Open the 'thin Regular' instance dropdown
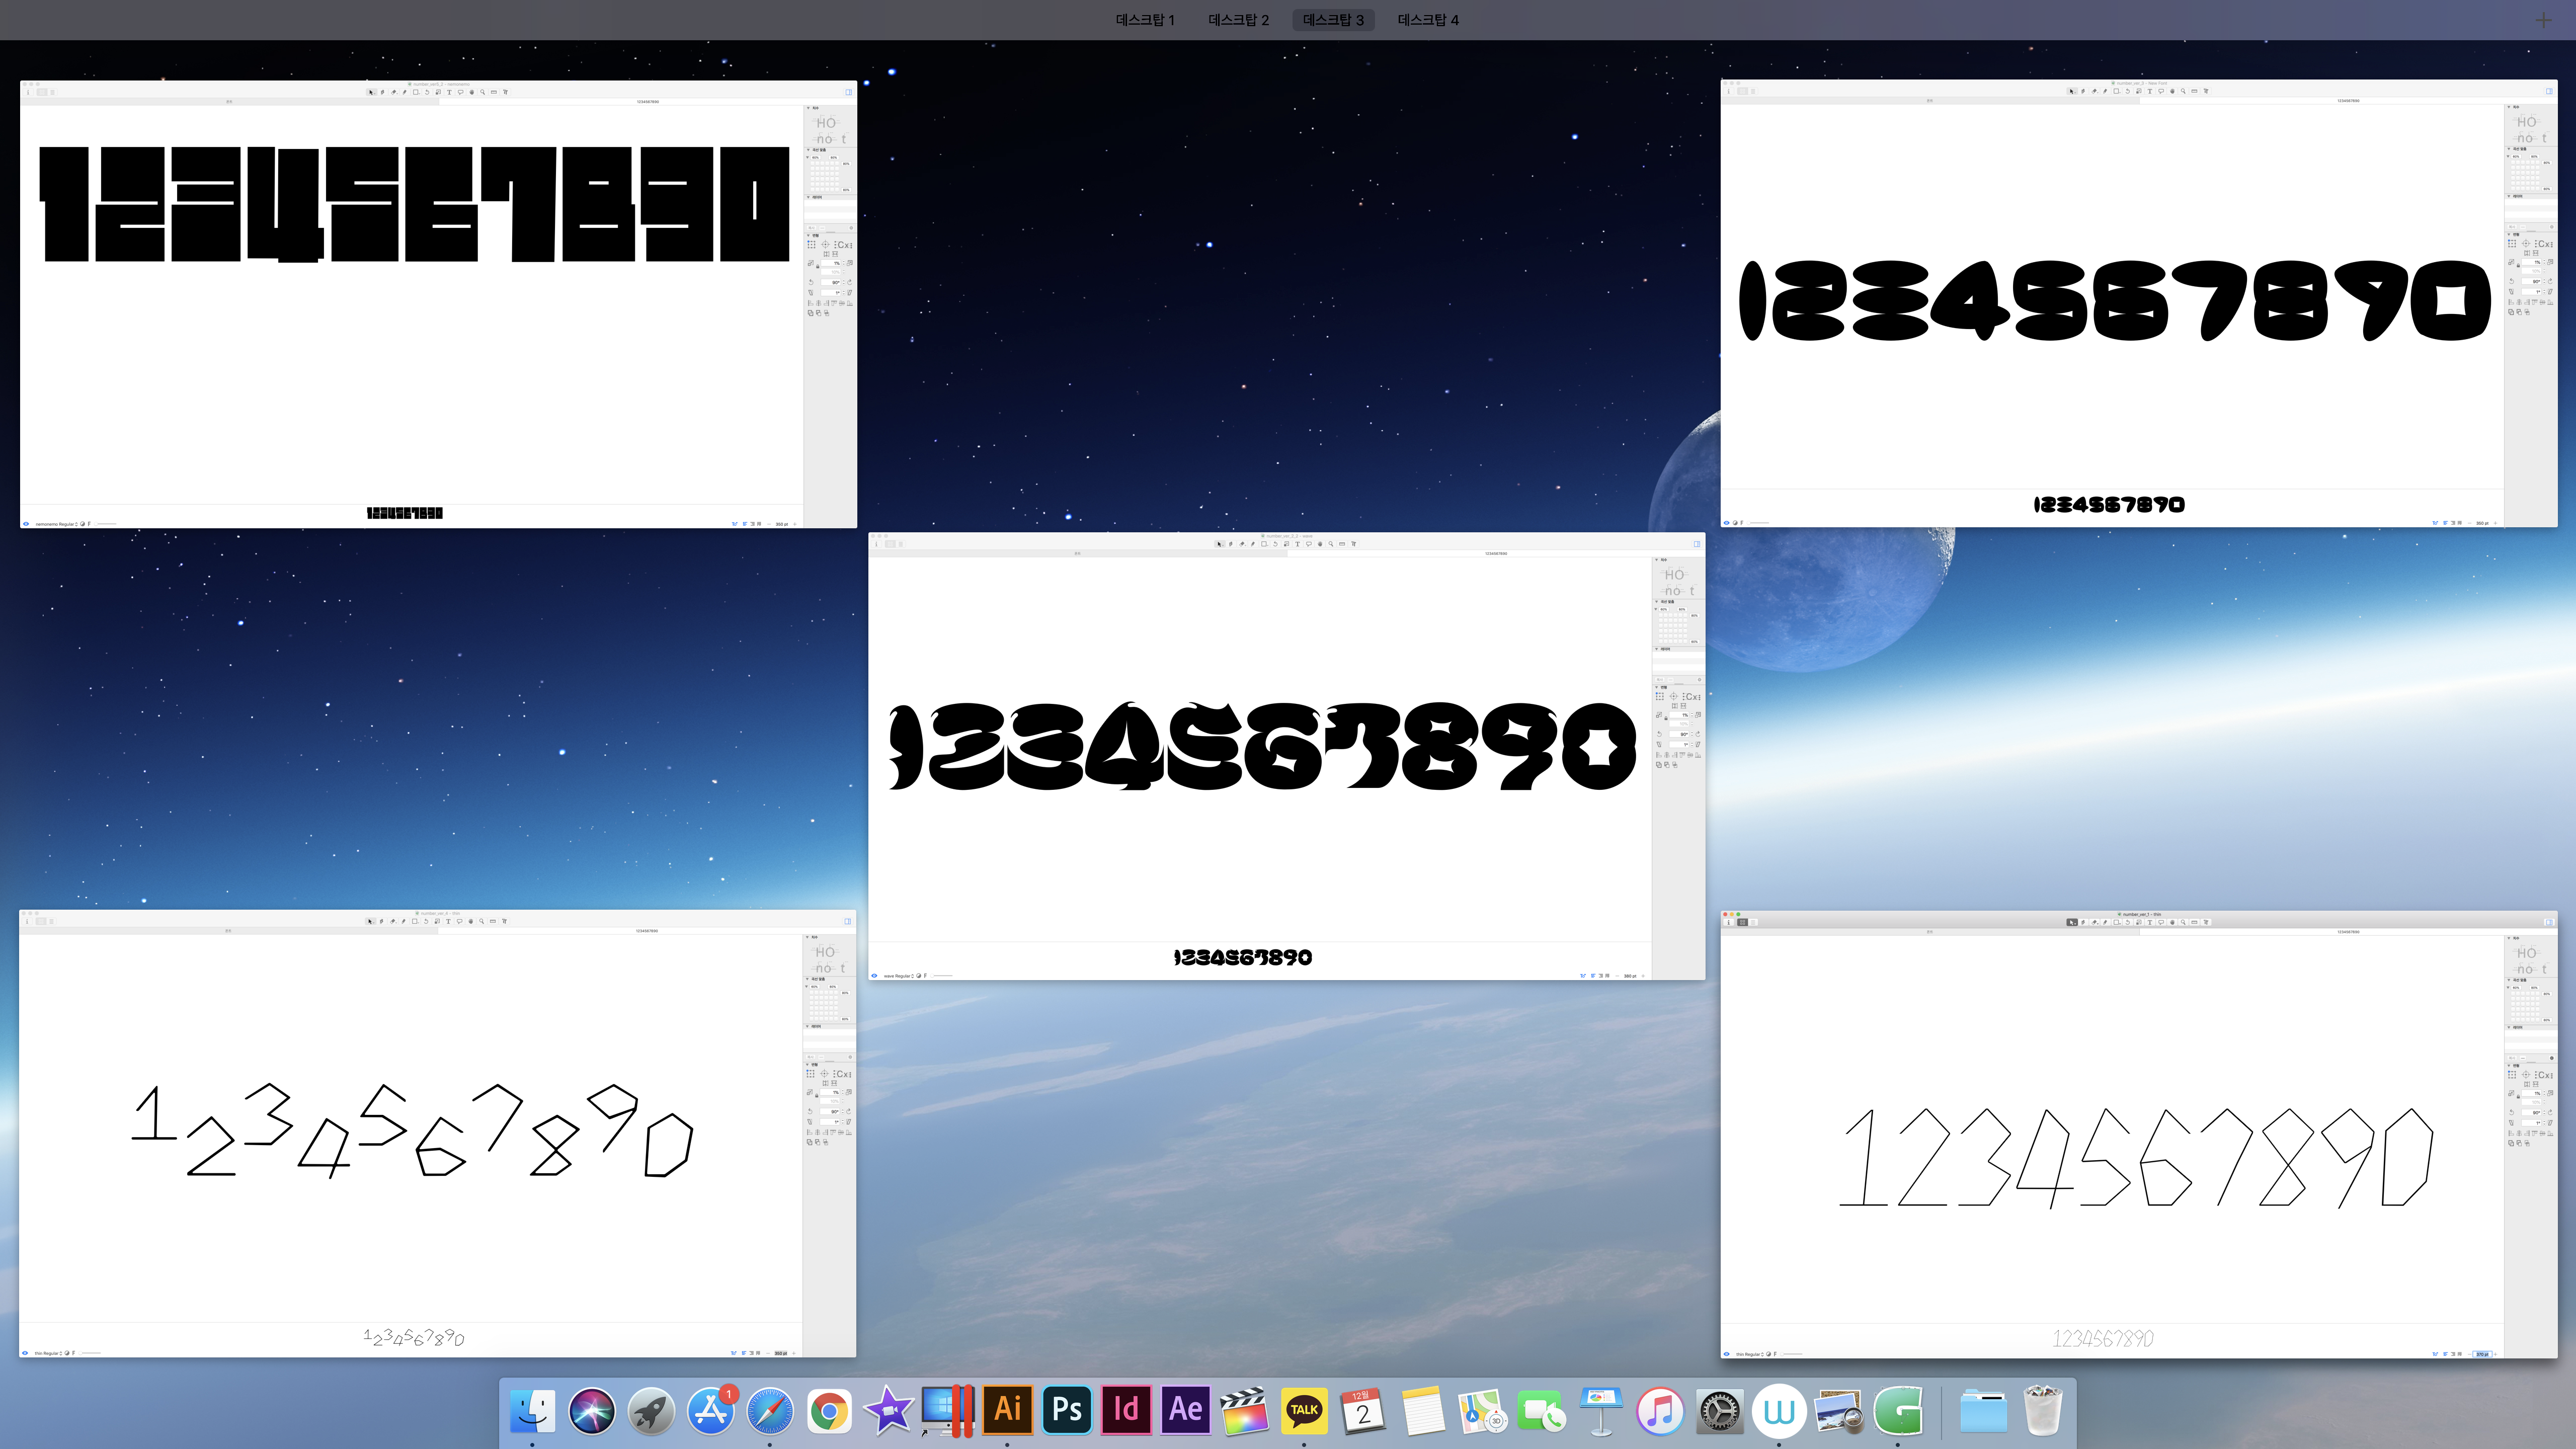 [x=1749, y=1354]
